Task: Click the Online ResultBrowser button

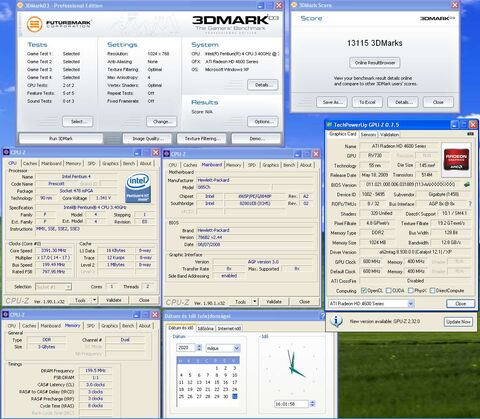Action: (x=375, y=63)
